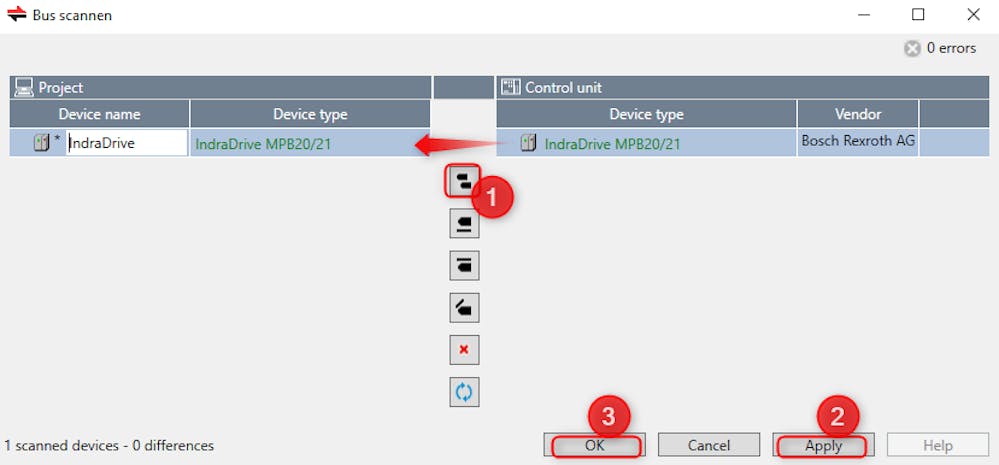
Task: Click the Control unit header label
Action: [x=563, y=88]
